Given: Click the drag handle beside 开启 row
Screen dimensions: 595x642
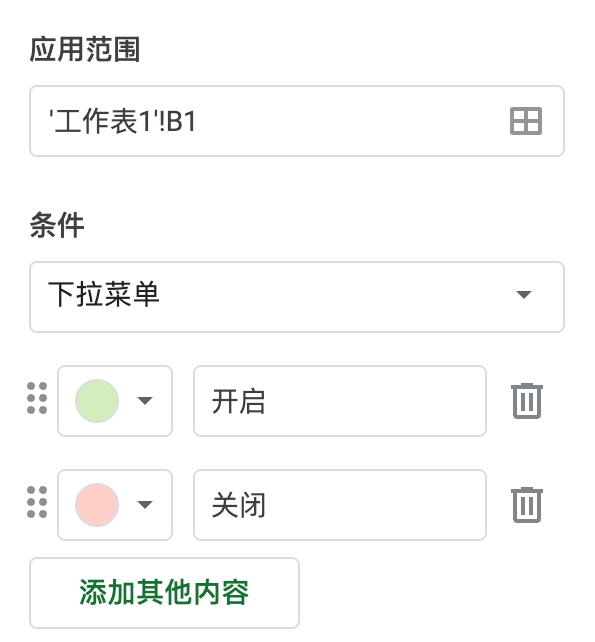Looking at the screenshot, I should coord(37,398).
